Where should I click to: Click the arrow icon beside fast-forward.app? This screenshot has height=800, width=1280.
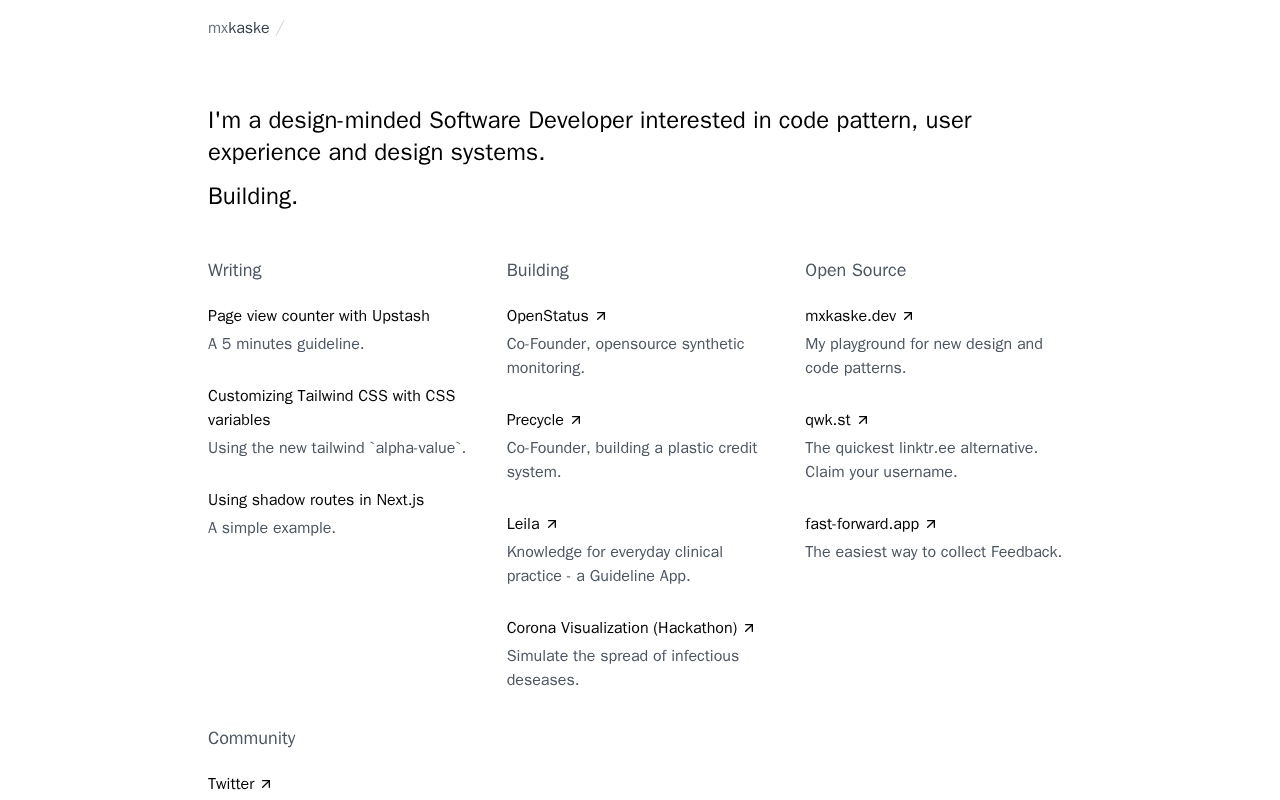point(931,524)
